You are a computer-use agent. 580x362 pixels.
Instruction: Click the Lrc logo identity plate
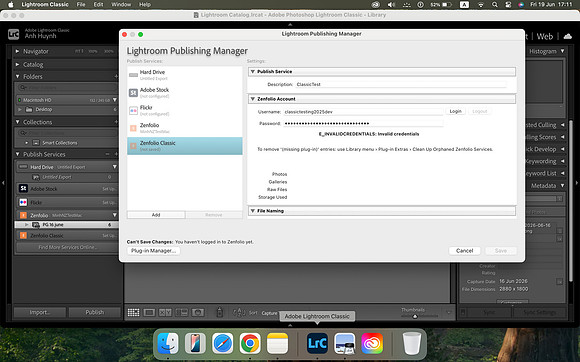[14, 34]
